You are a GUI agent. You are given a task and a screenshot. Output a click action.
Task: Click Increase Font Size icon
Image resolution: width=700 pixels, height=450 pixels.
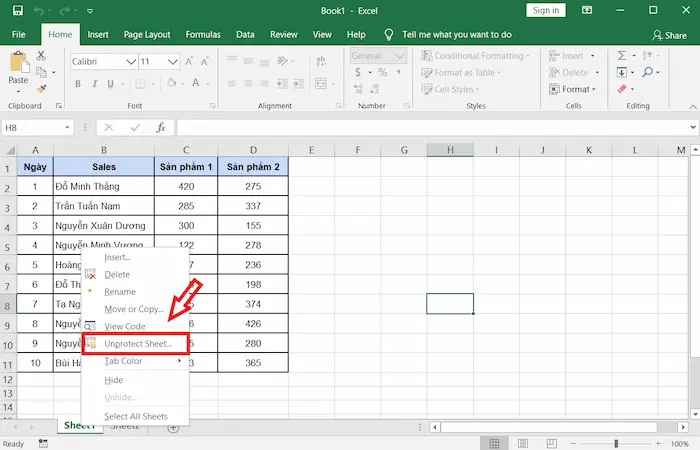click(x=189, y=62)
